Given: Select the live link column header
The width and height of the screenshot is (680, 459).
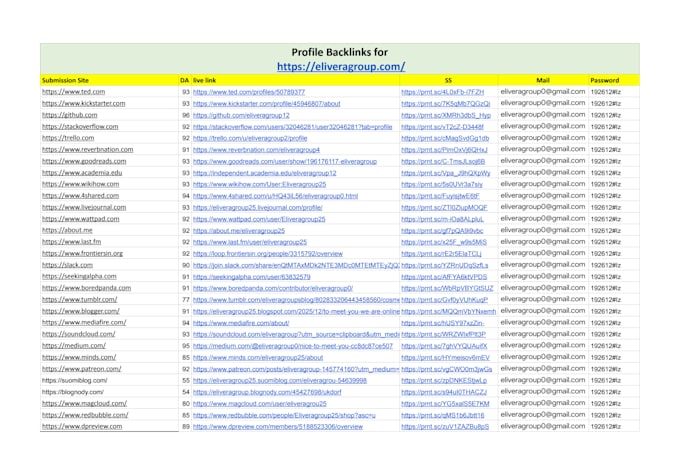Looking at the screenshot, I should (204, 80).
